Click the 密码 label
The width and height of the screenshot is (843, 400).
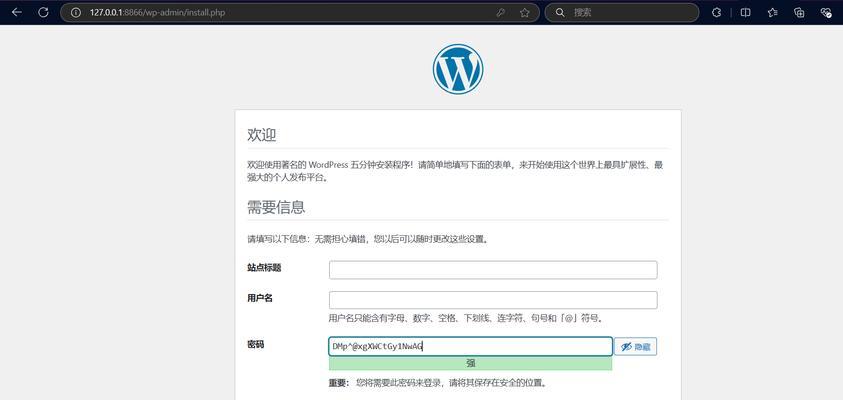[x=256, y=345]
